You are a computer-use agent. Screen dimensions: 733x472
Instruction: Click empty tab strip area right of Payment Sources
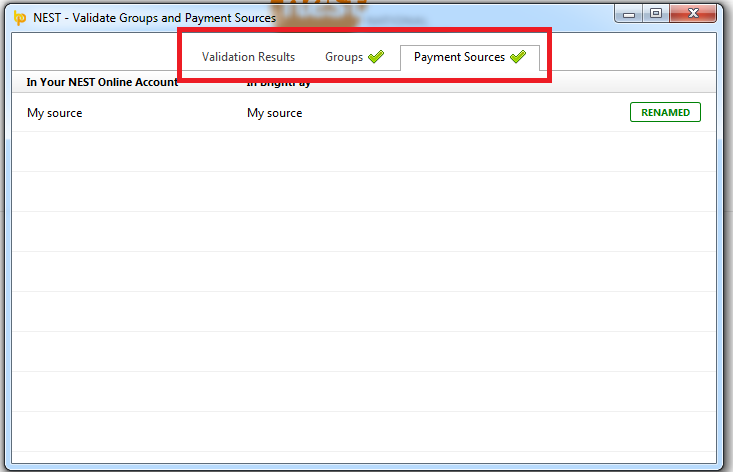click(630, 55)
